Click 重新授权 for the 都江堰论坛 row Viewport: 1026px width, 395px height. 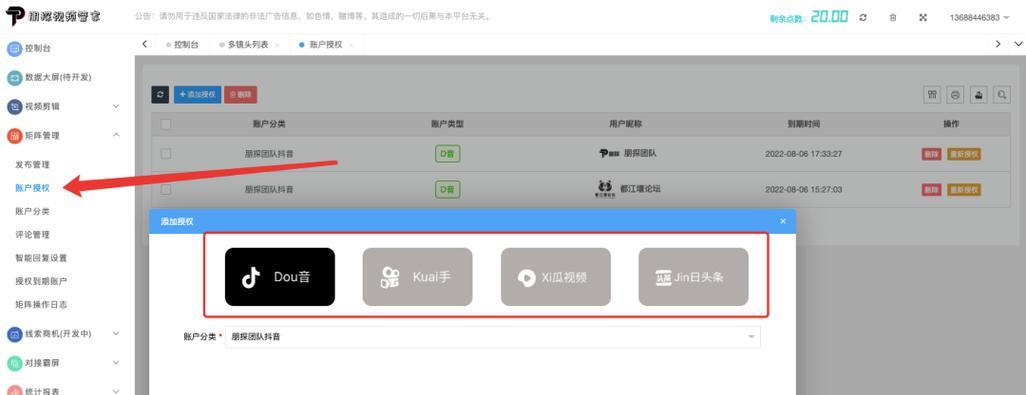tap(964, 190)
